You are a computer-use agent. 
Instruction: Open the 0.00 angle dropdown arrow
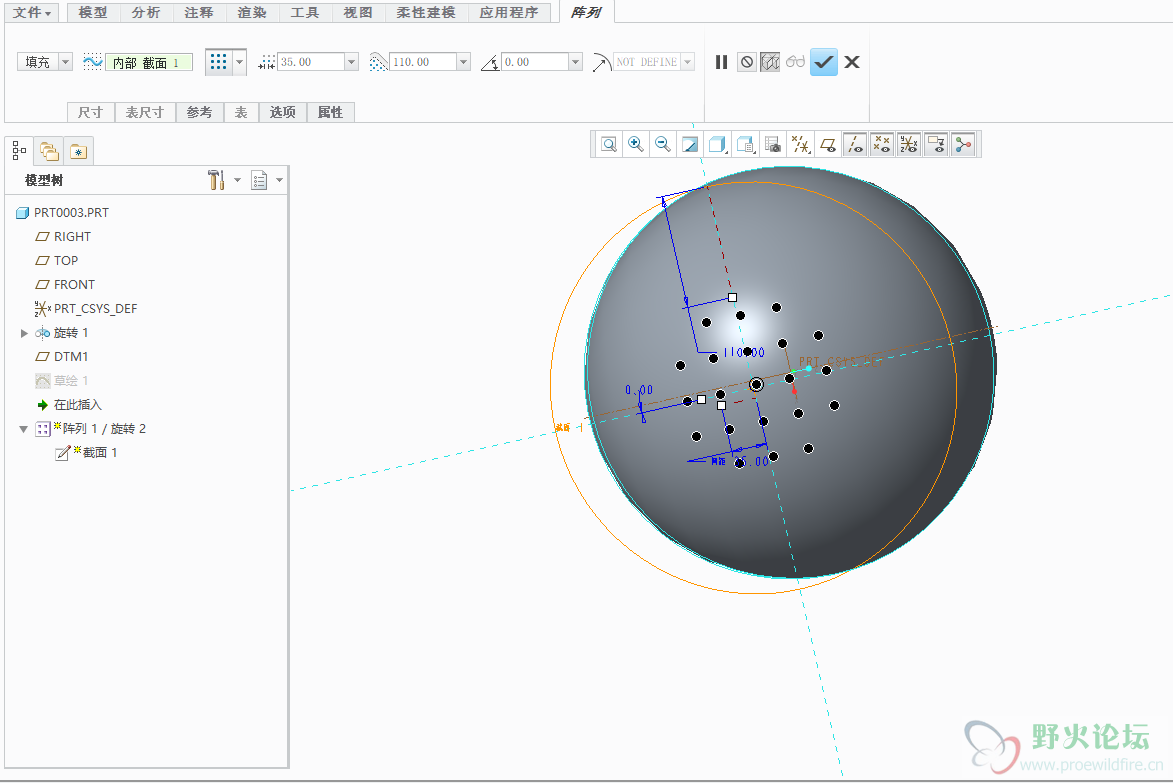click(575, 62)
